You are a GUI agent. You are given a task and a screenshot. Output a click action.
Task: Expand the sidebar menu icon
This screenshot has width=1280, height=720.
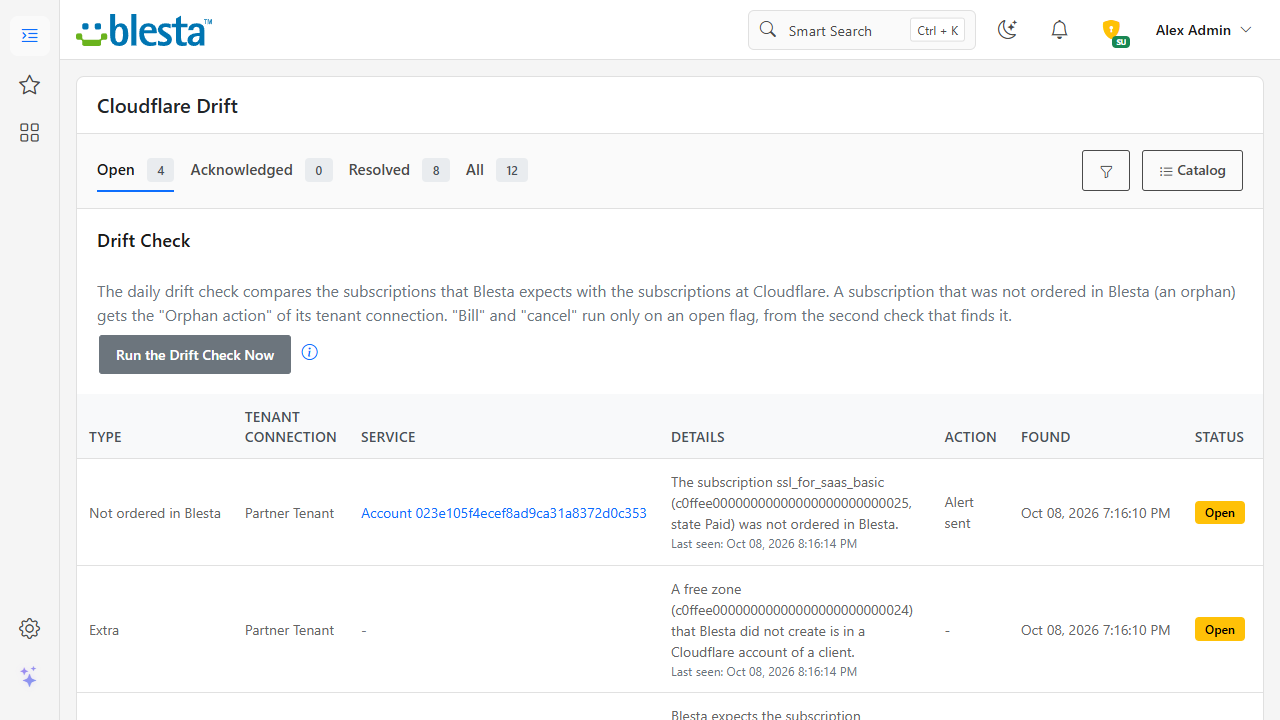(30, 36)
